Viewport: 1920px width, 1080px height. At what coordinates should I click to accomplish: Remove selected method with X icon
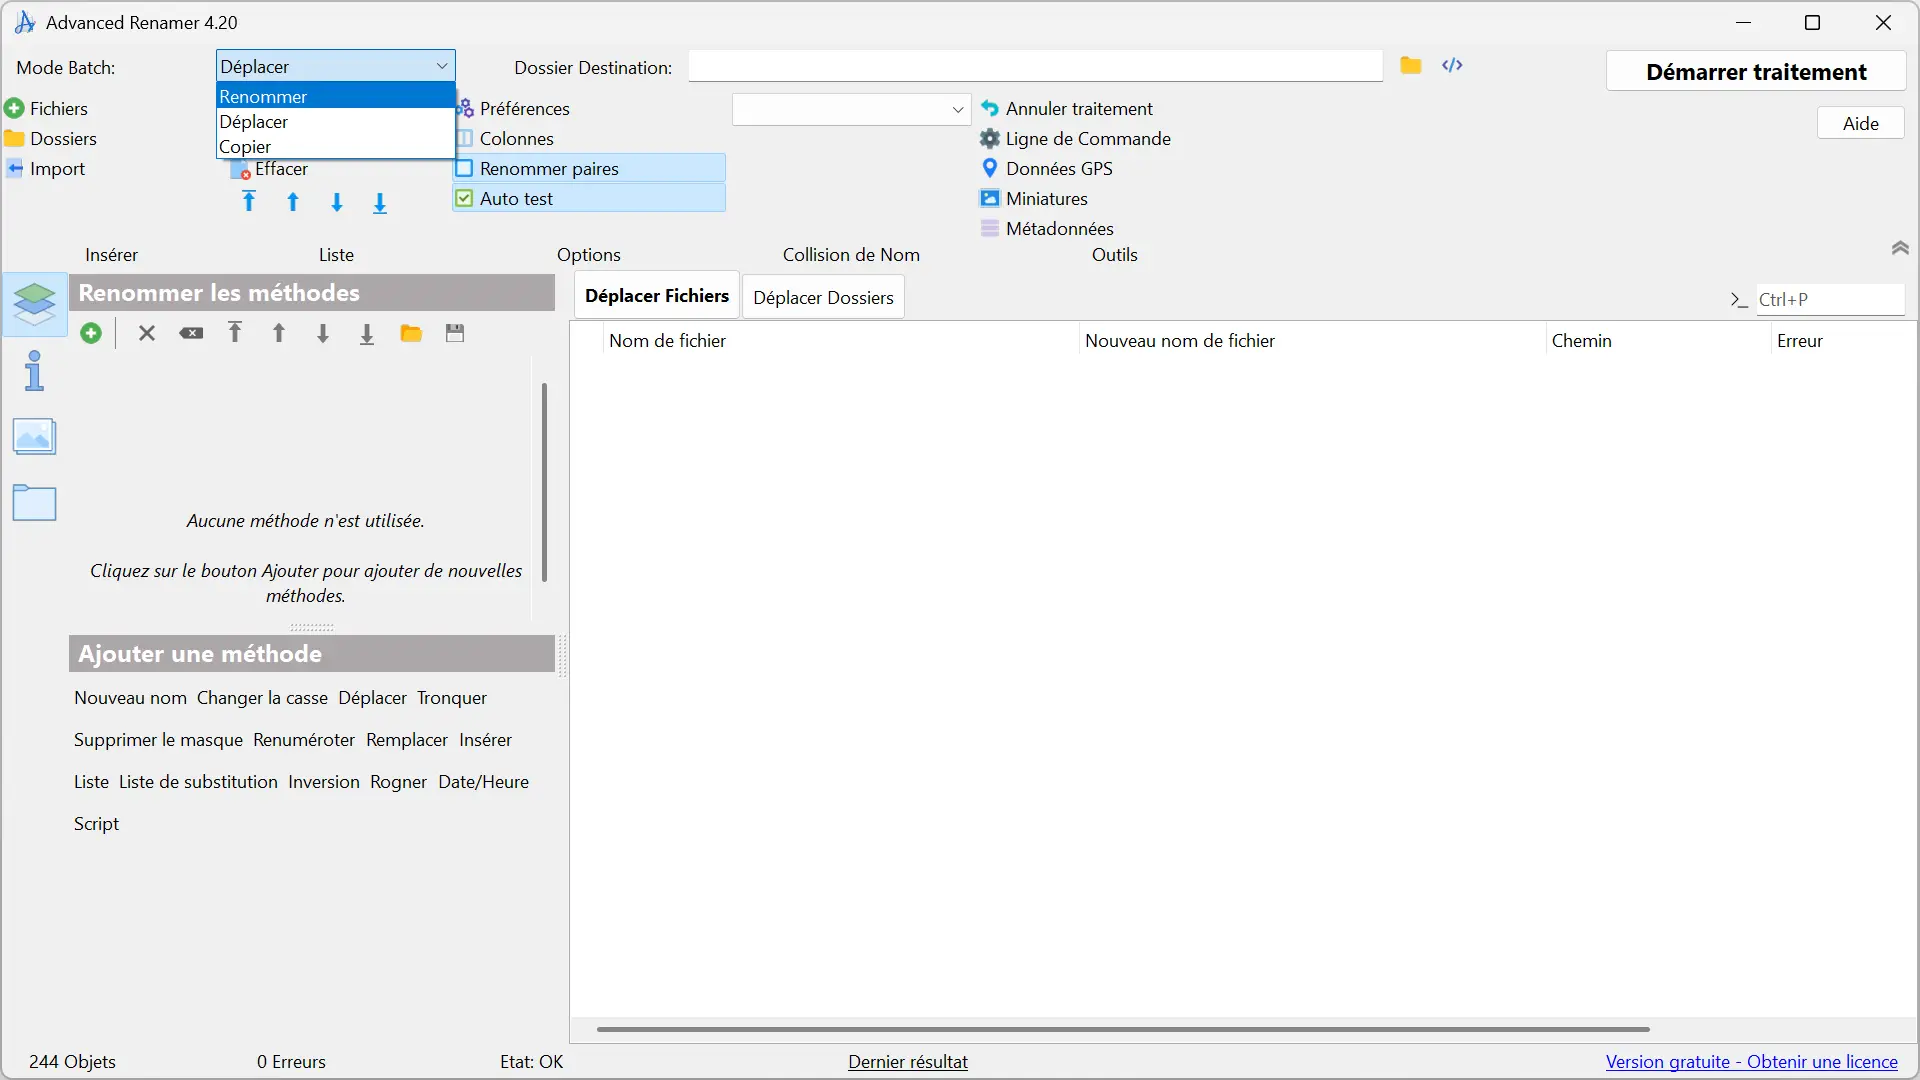click(147, 333)
